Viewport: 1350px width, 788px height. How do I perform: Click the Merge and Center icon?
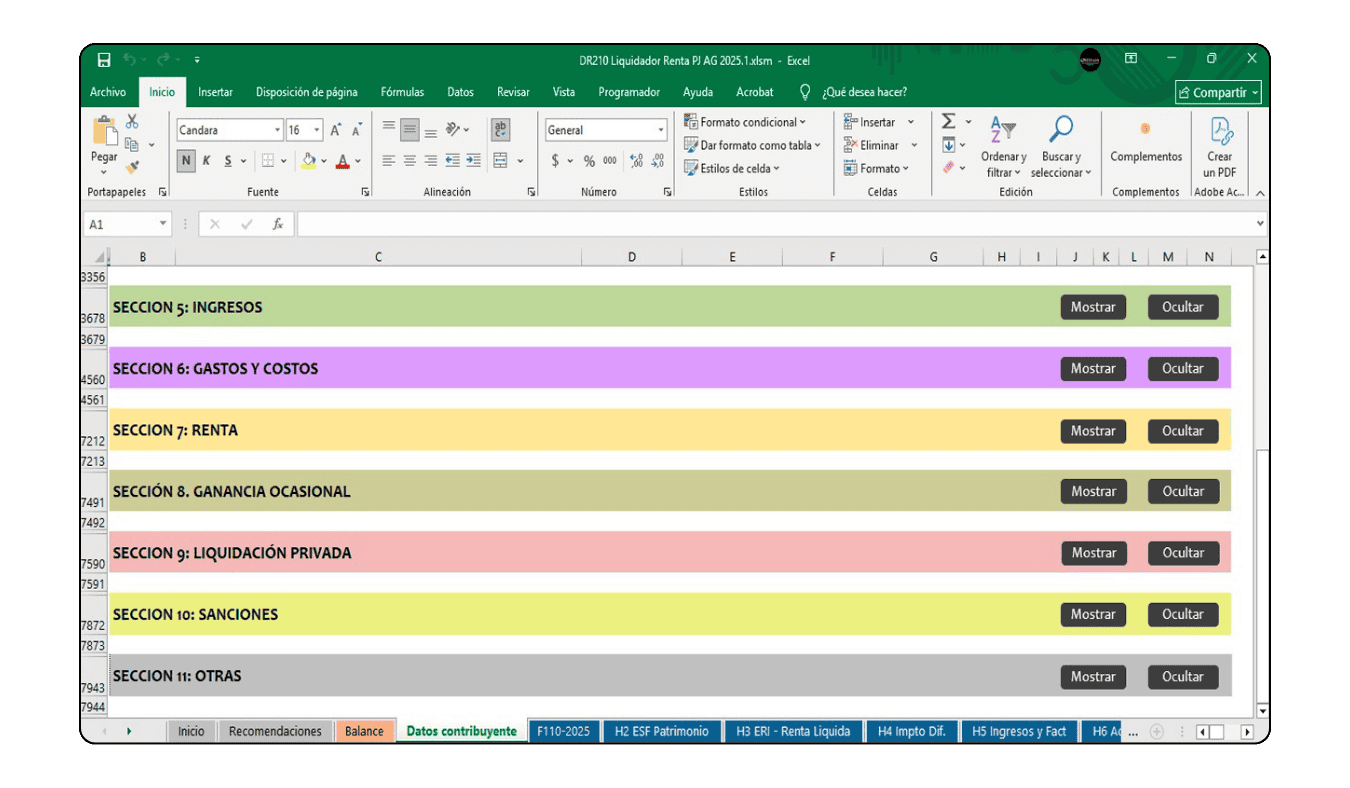click(x=501, y=161)
